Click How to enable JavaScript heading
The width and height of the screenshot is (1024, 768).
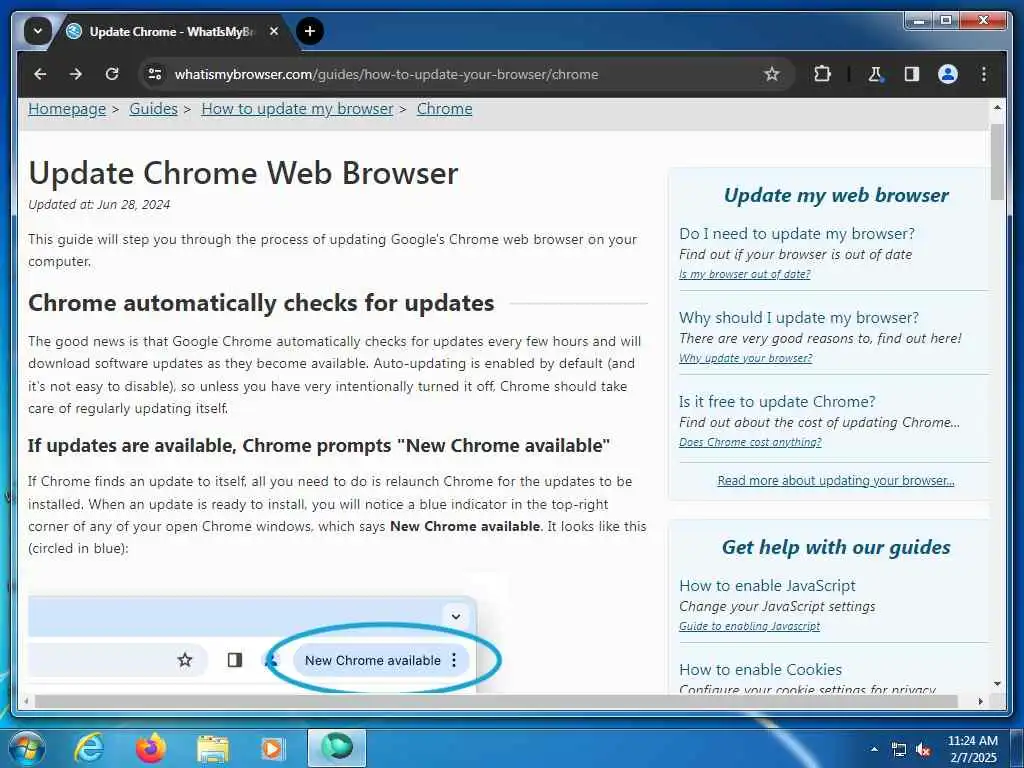767,585
